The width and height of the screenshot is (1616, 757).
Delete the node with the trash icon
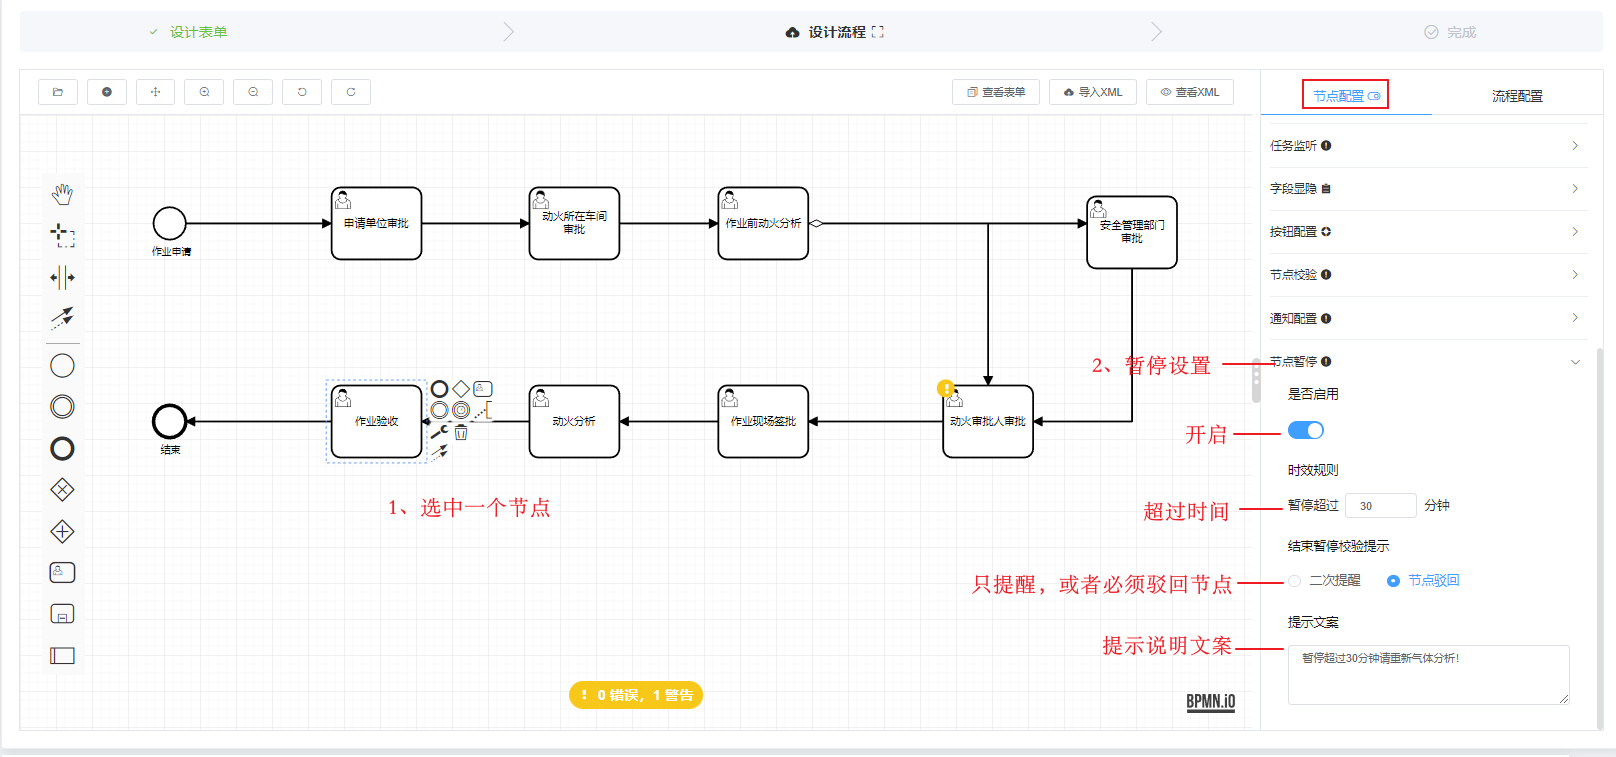coord(461,432)
